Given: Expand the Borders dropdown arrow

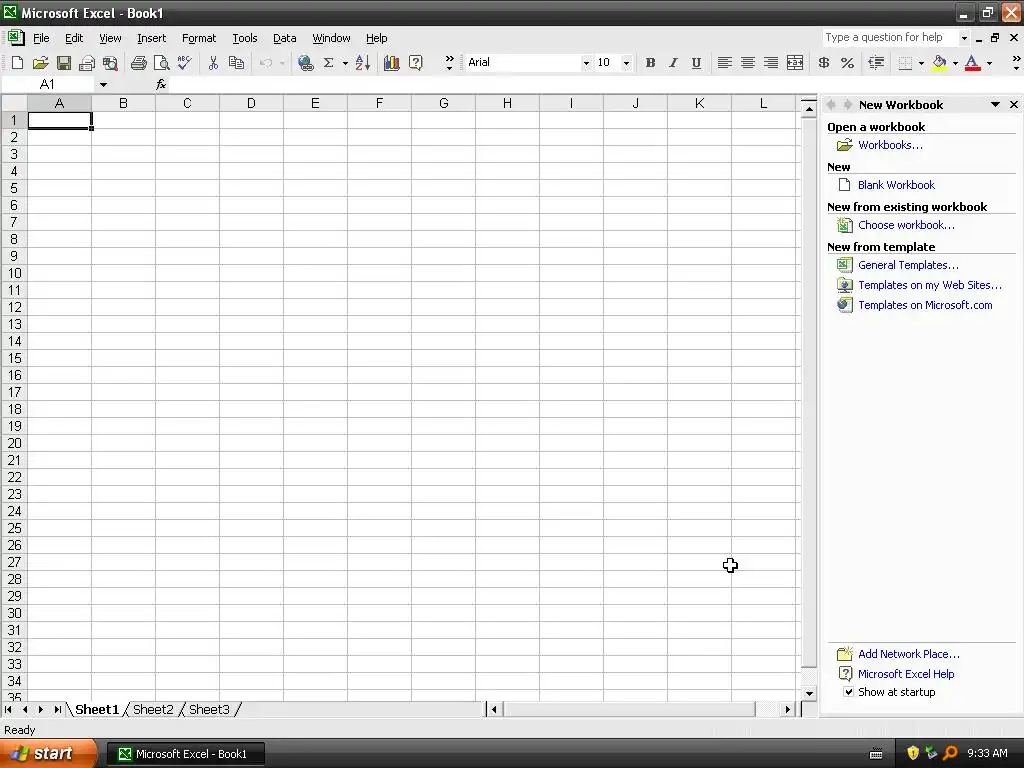Looking at the screenshot, I should coord(921,63).
